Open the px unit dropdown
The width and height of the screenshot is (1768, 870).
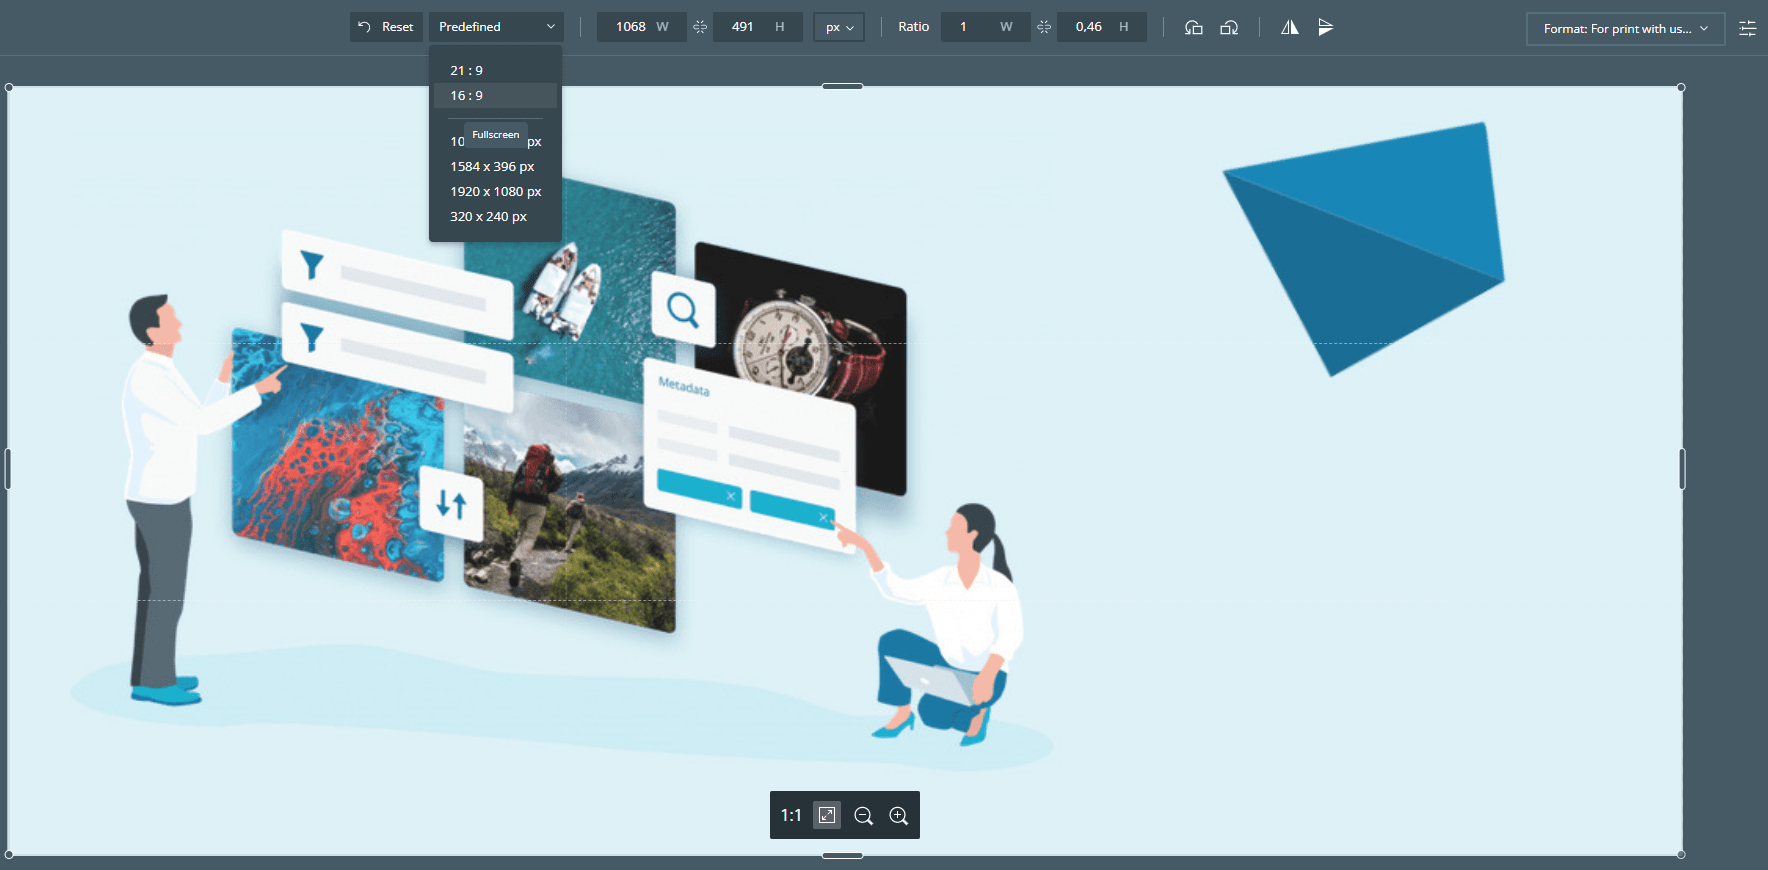[839, 27]
